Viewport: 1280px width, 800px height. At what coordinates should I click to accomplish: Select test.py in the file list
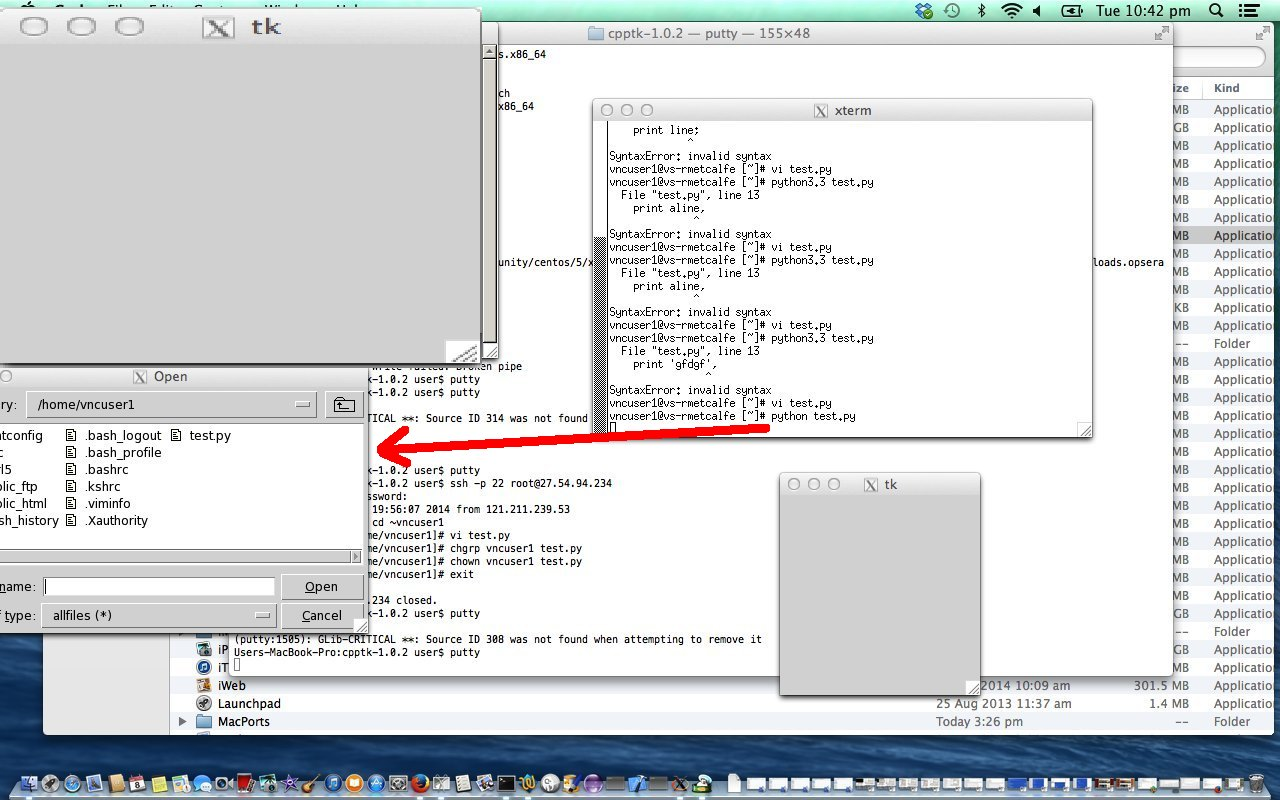[x=209, y=436]
